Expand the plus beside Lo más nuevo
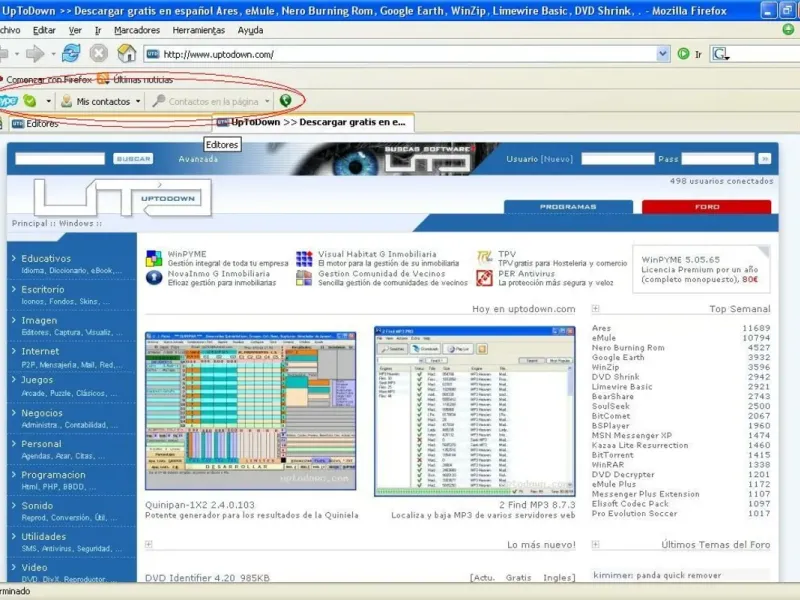Screen dimensions: 800x600 [148, 544]
